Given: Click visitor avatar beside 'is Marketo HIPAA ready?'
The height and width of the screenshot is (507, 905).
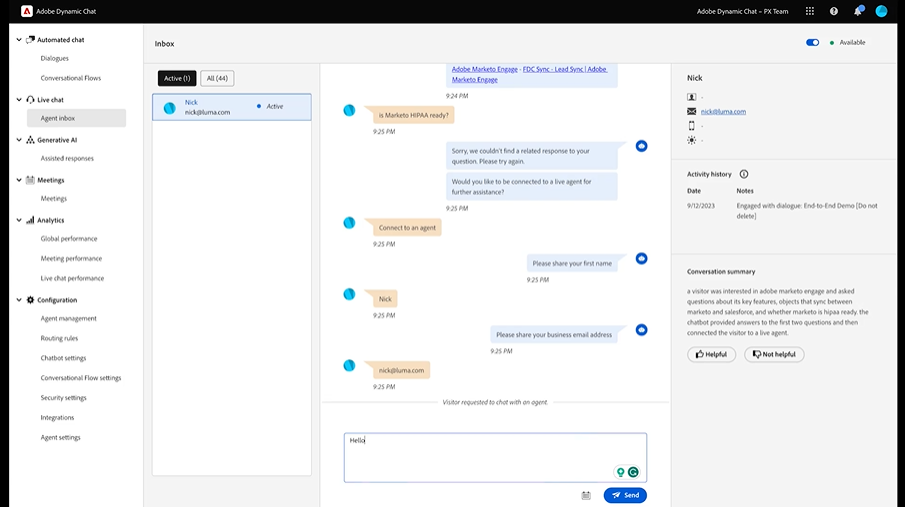Looking at the screenshot, I should [x=349, y=110].
